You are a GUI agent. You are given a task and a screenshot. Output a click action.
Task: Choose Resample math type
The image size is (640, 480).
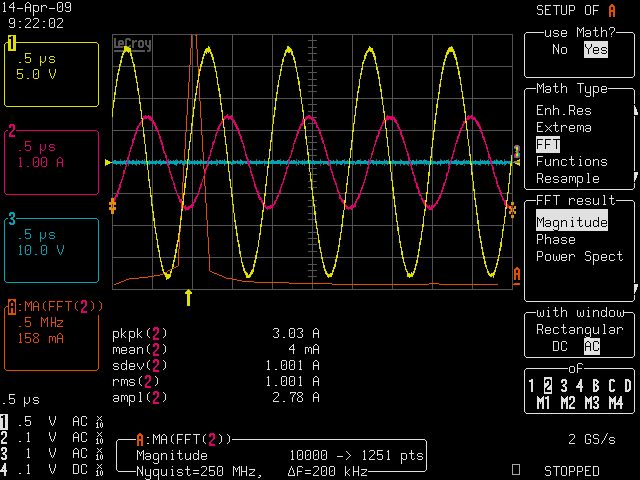coord(568,179)
